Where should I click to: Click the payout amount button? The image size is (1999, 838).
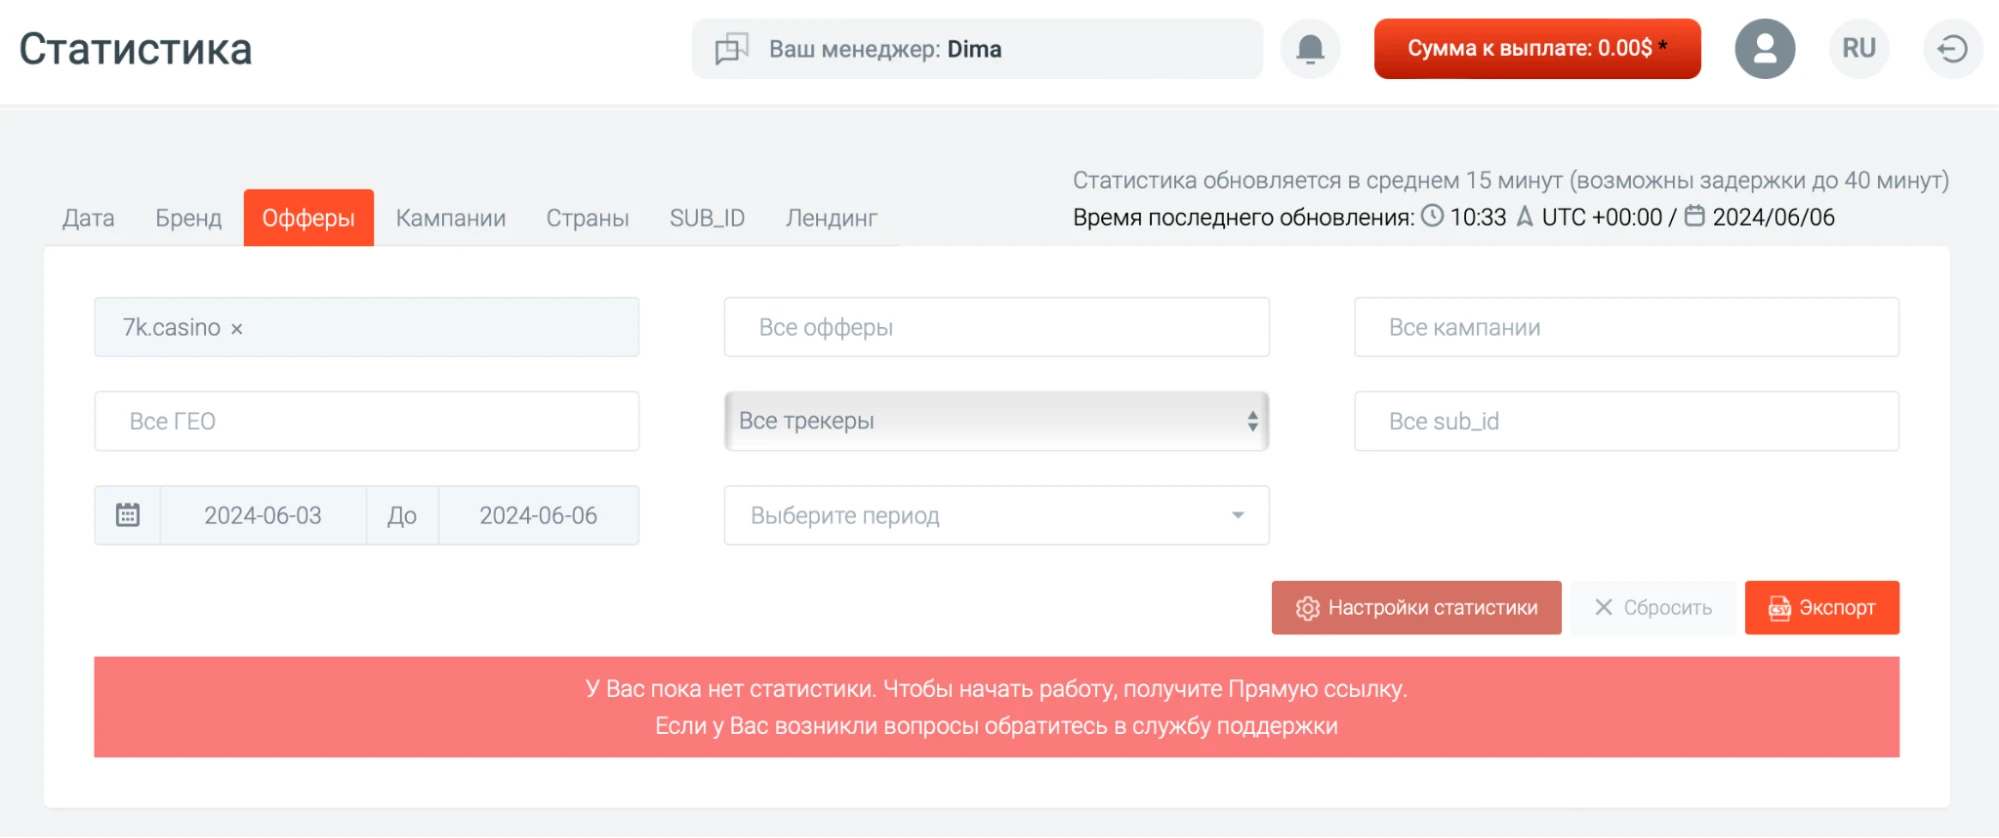click(x=1537, y=49)
